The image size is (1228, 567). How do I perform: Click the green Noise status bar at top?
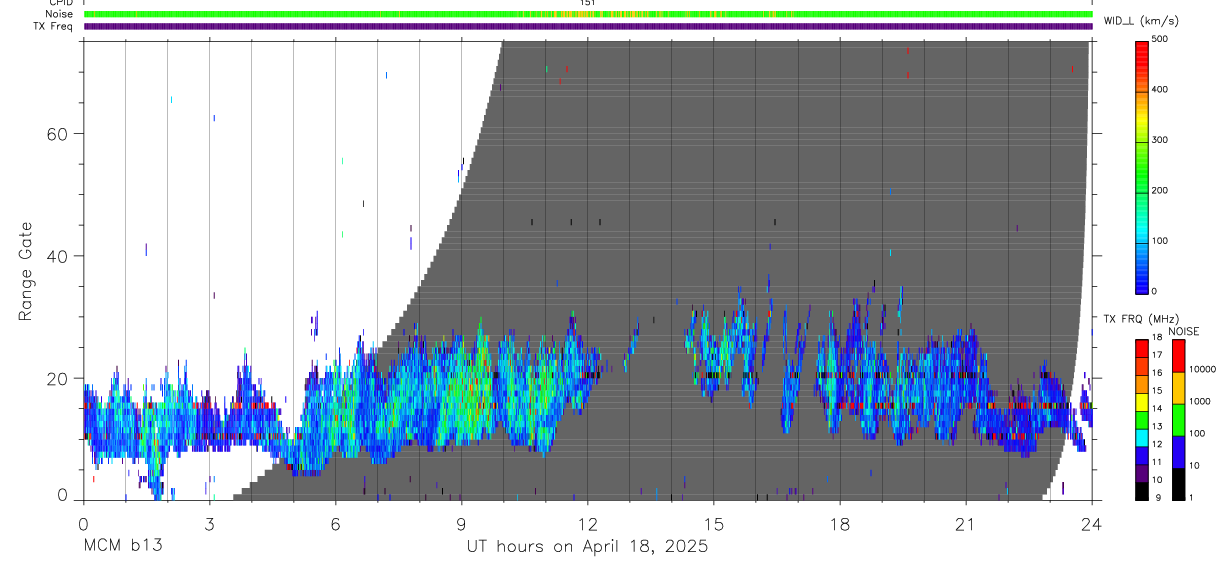click(588, 14)
